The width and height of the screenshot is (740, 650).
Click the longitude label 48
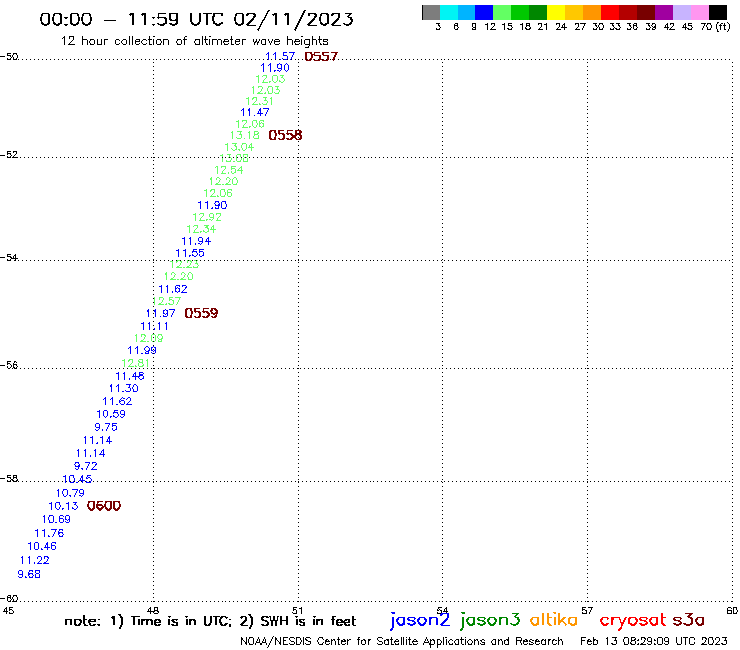pos(153,610)
